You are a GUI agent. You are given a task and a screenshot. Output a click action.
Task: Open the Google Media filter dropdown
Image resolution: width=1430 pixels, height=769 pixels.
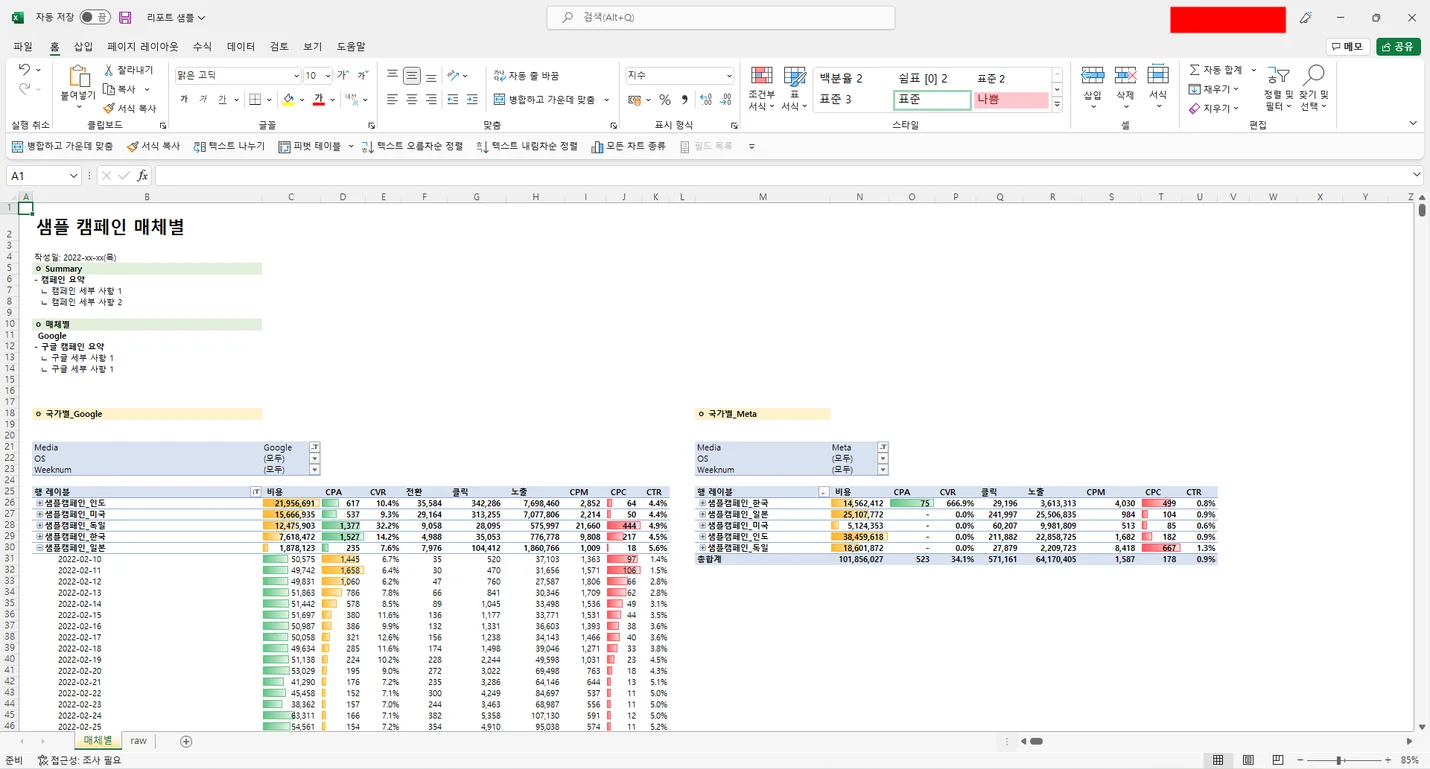point(314,447)
